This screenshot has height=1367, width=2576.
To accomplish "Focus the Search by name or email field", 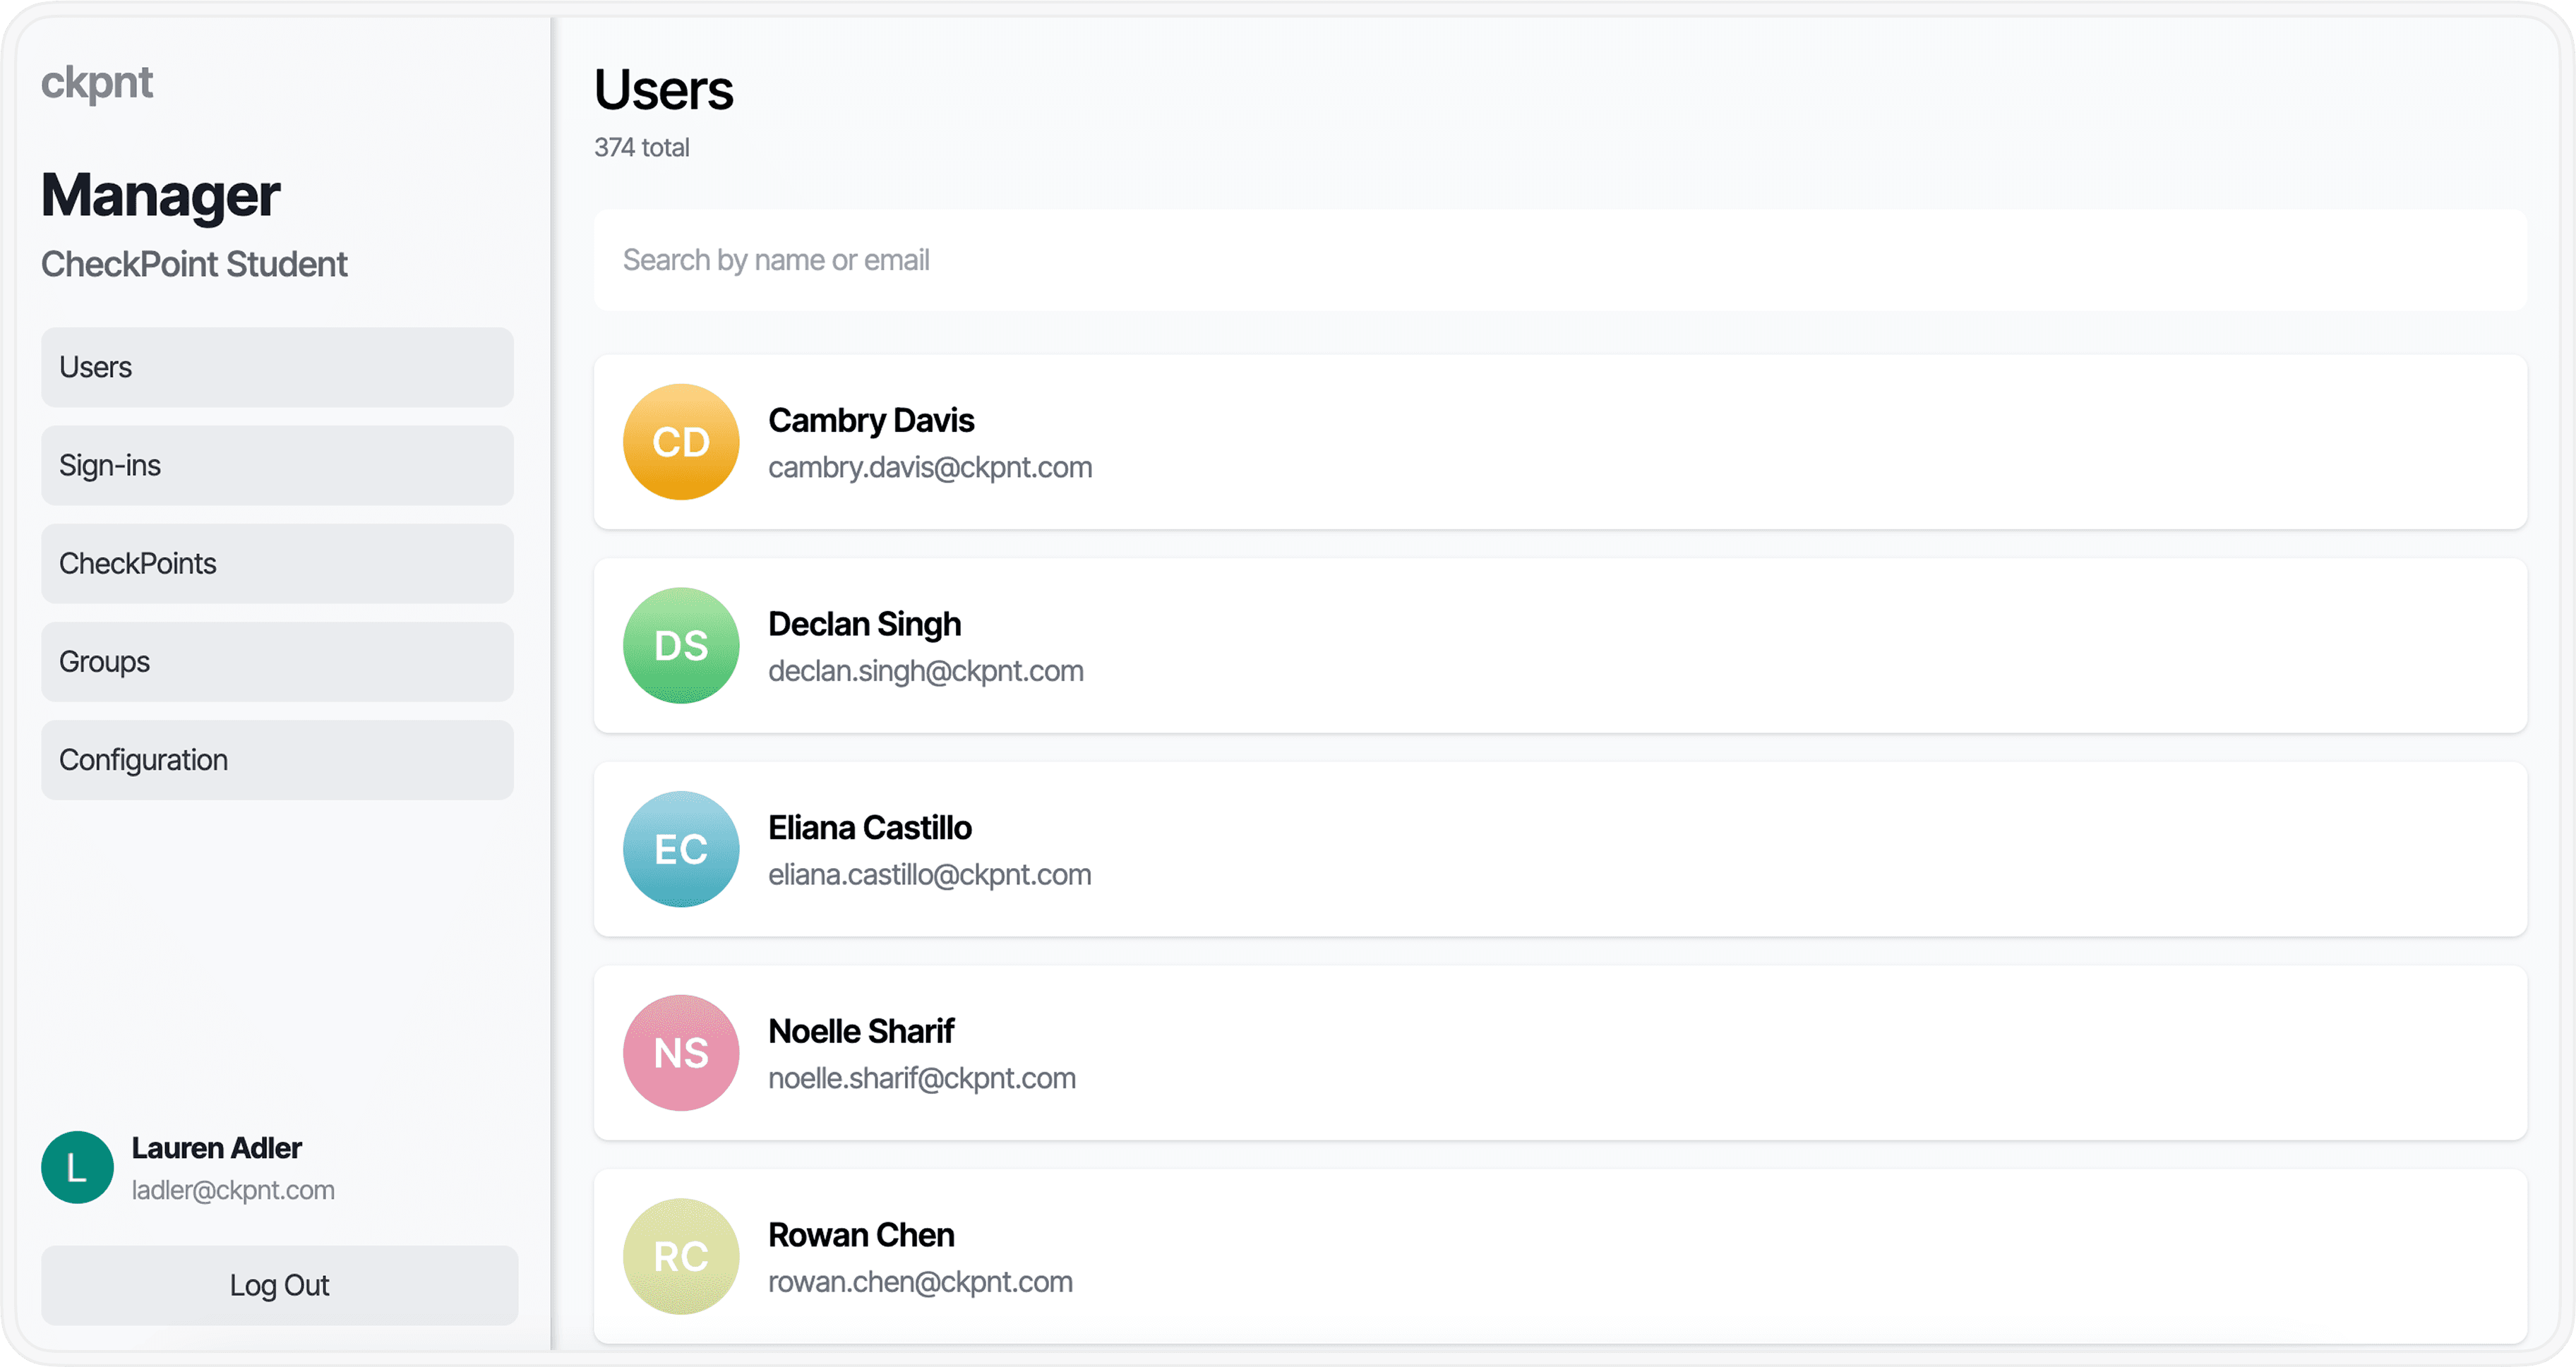I will (x=1560, y=260).
